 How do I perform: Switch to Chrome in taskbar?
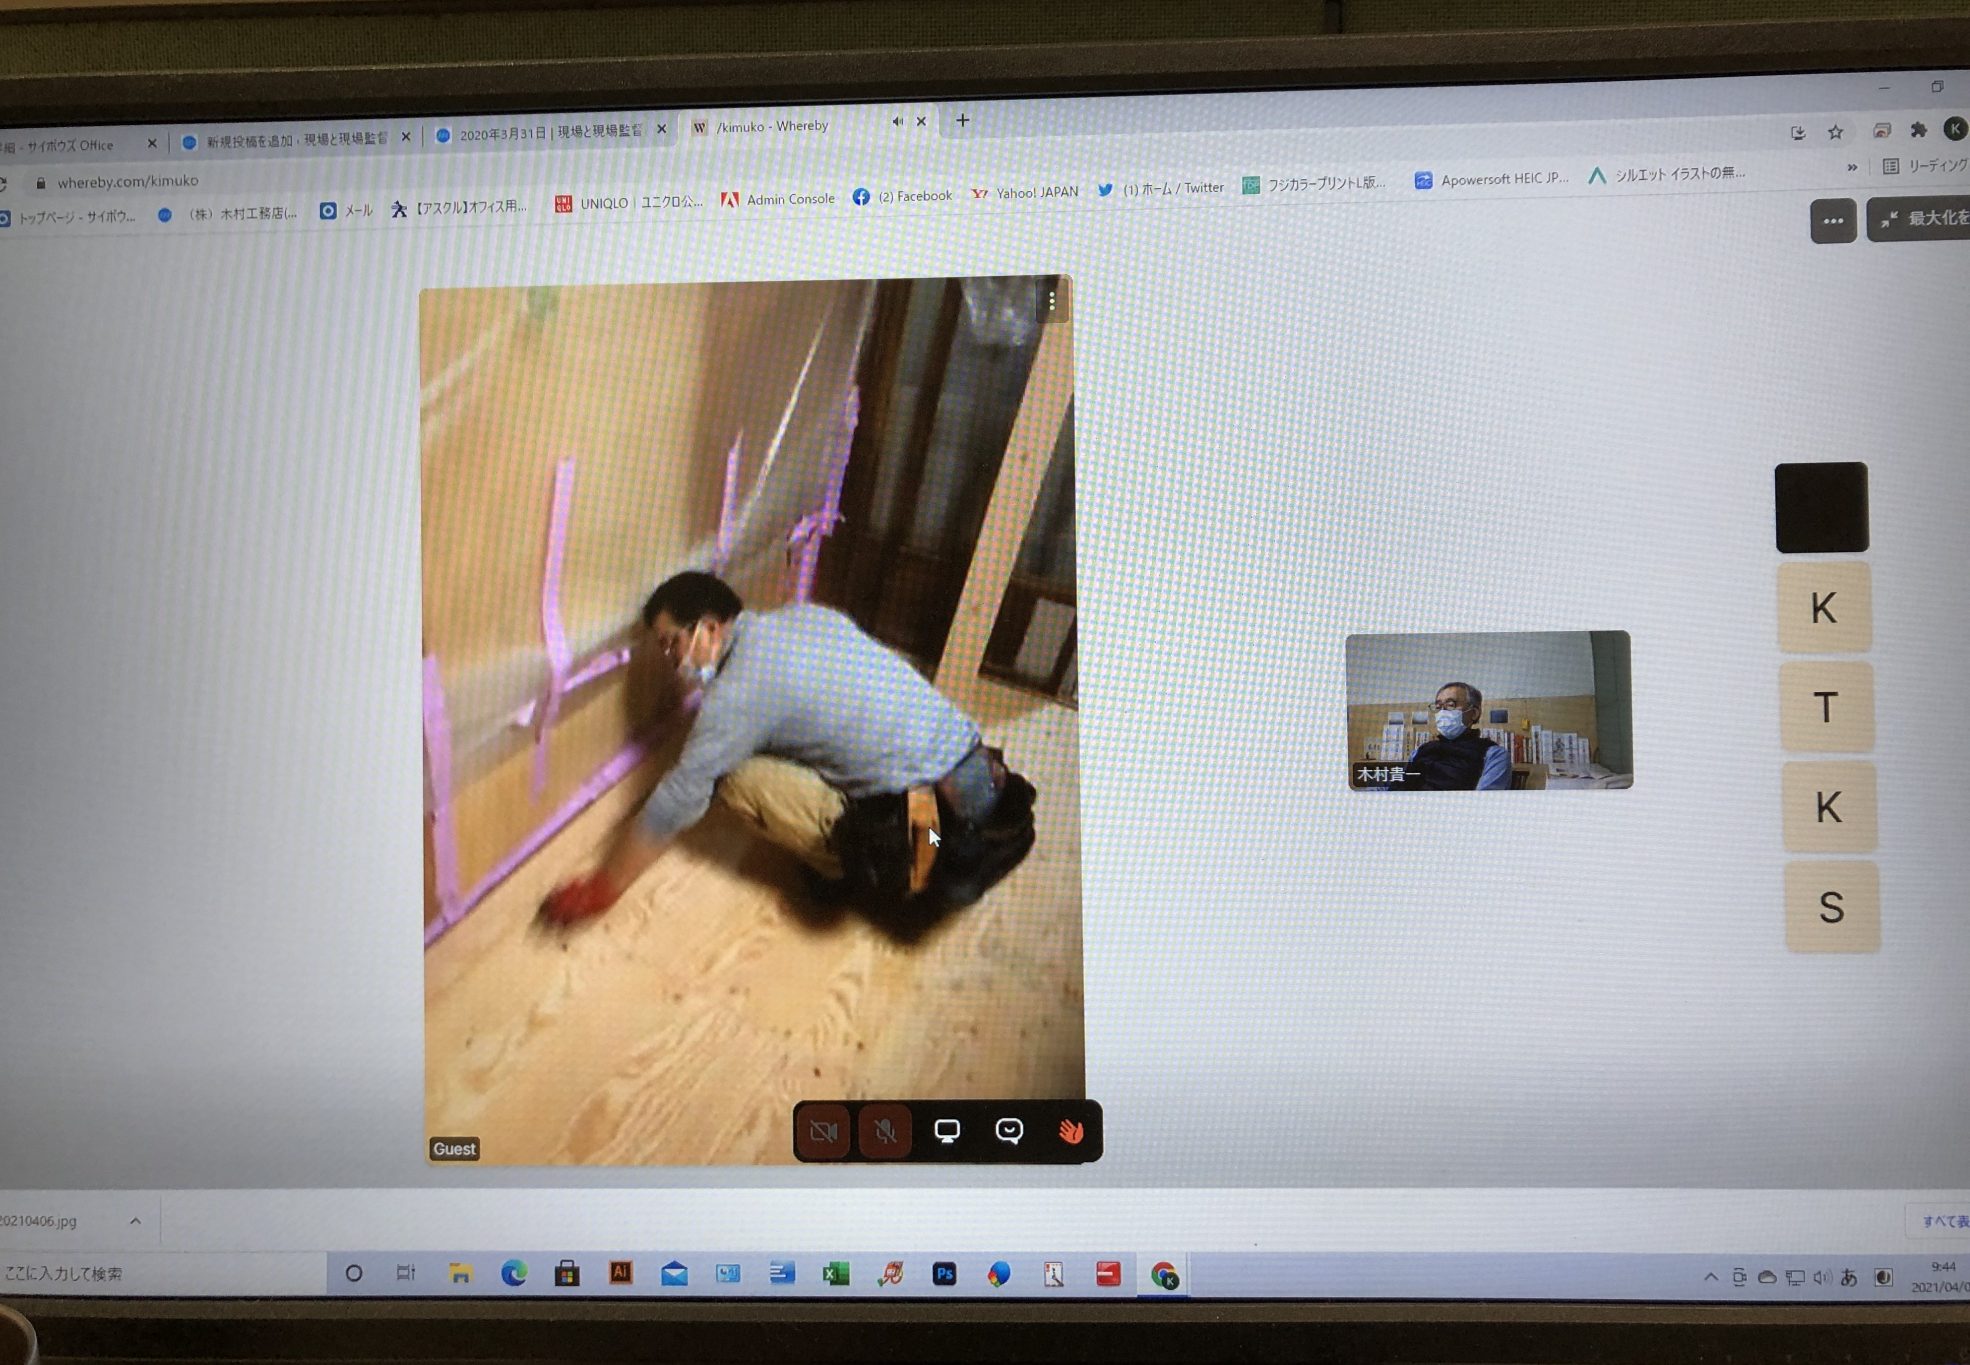click(1164, 1275)
